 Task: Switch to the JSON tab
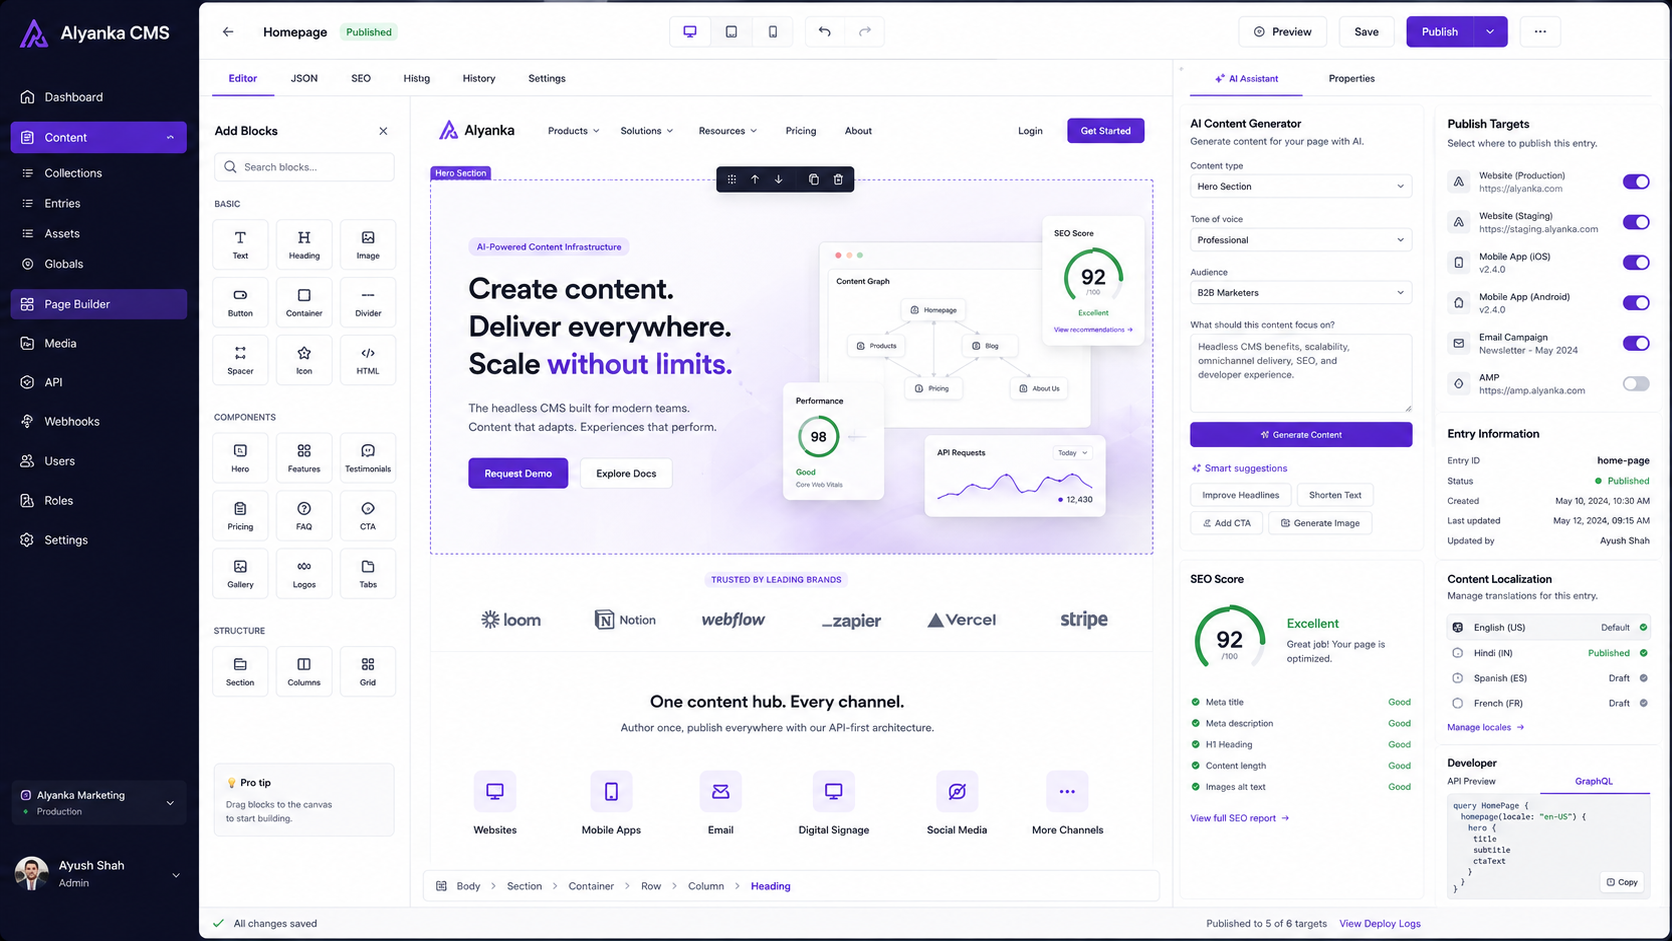(x=304, y=78)
